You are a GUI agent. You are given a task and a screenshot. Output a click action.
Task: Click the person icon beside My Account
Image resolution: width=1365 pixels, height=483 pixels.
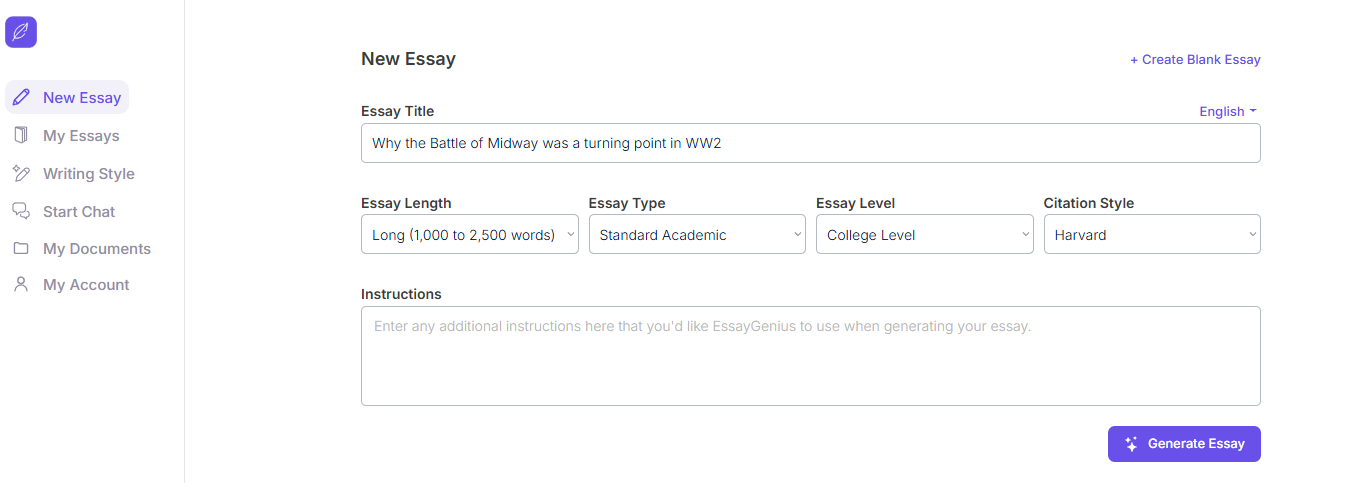point(21,284)
